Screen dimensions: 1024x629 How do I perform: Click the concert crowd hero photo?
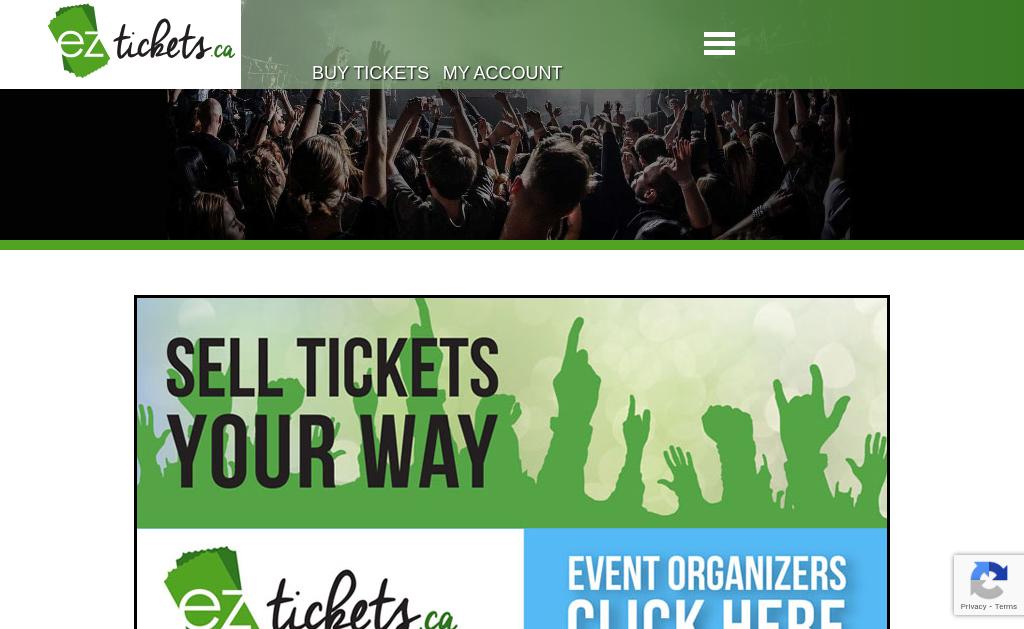click(508, 164)
